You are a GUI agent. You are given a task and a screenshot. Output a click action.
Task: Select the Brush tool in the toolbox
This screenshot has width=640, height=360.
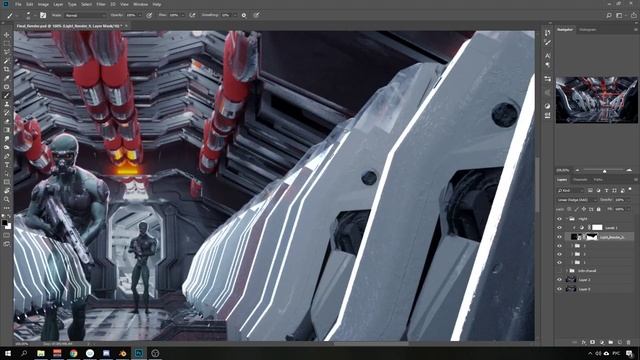tap(7, 96)
